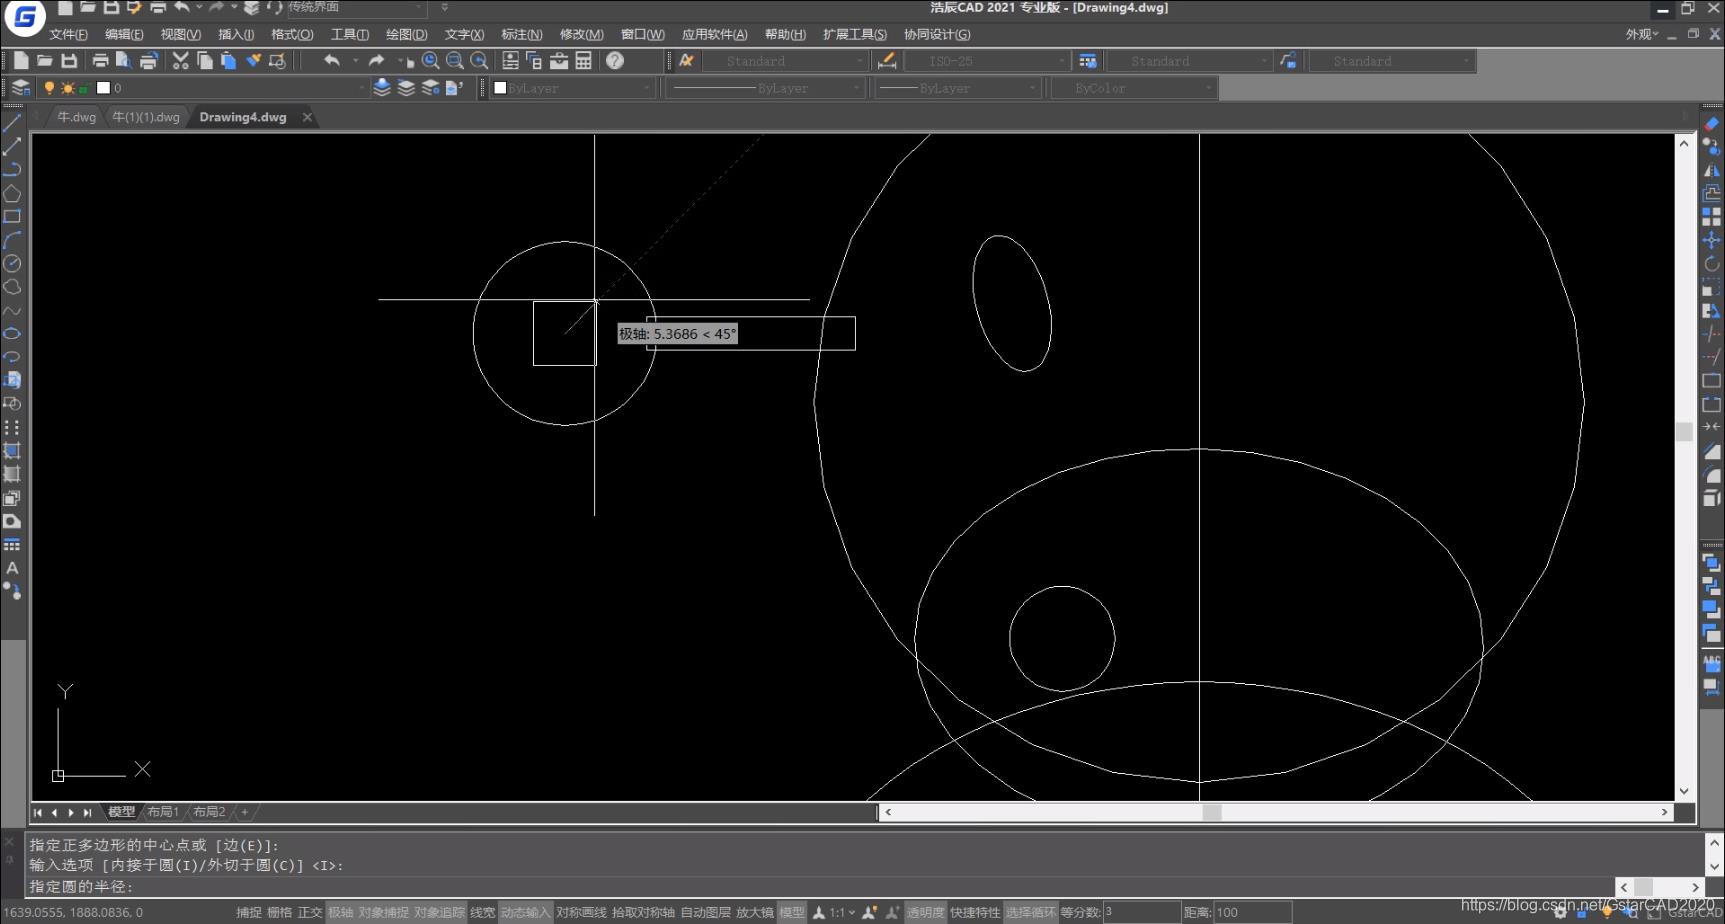The height and width of the screenshot is (924, 1725).
Task: Click the 等分数 input field showing 3
Action: click(x=1141, y=912)
